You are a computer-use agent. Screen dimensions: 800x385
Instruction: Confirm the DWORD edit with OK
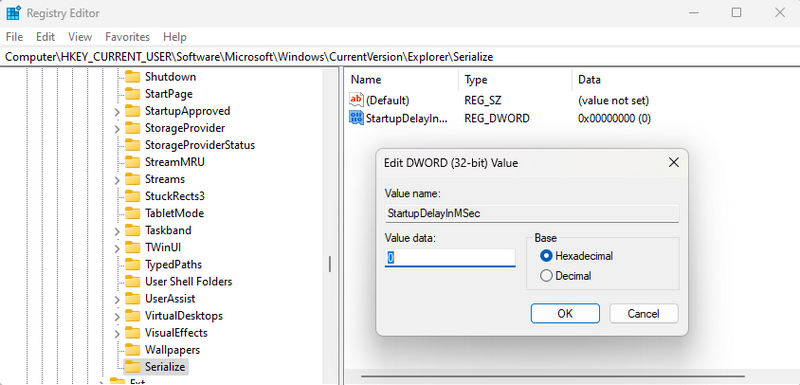point(565,314)
